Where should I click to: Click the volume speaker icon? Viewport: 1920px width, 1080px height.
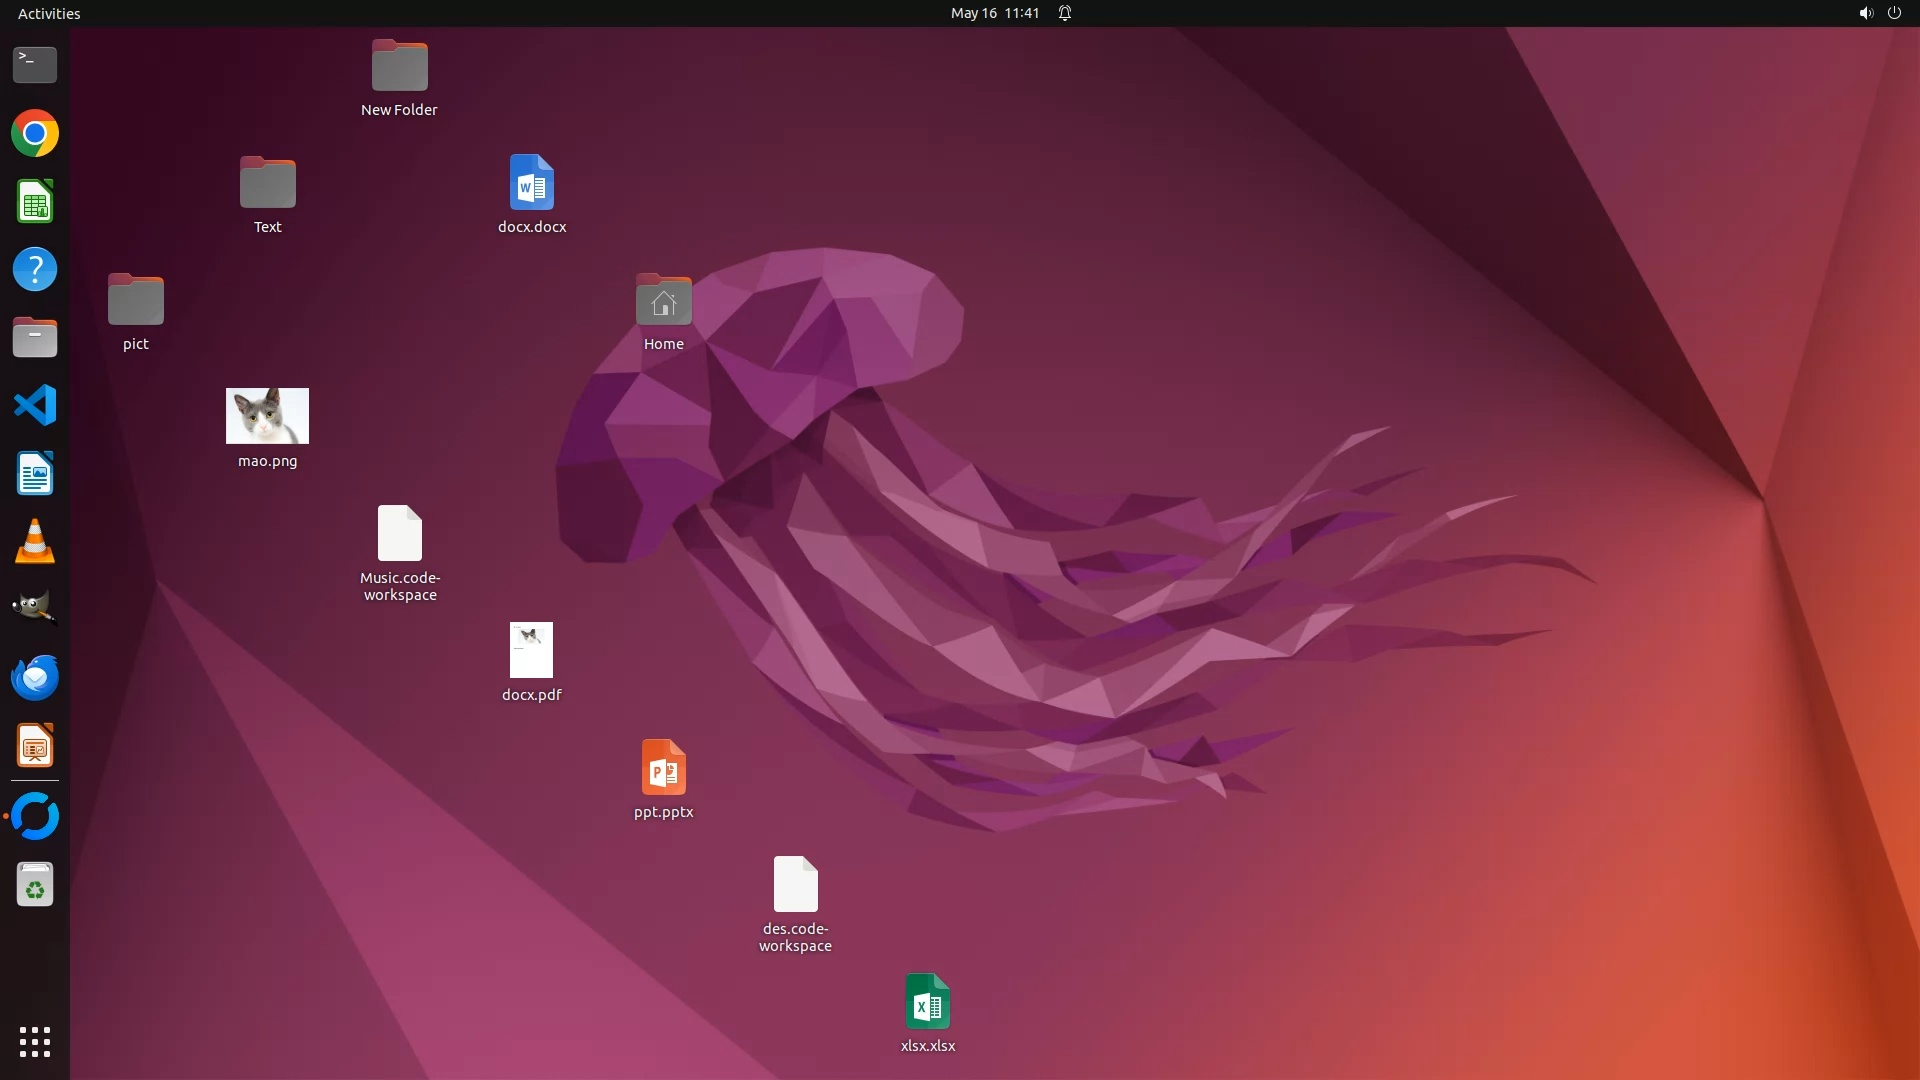tap(1865, 13)
